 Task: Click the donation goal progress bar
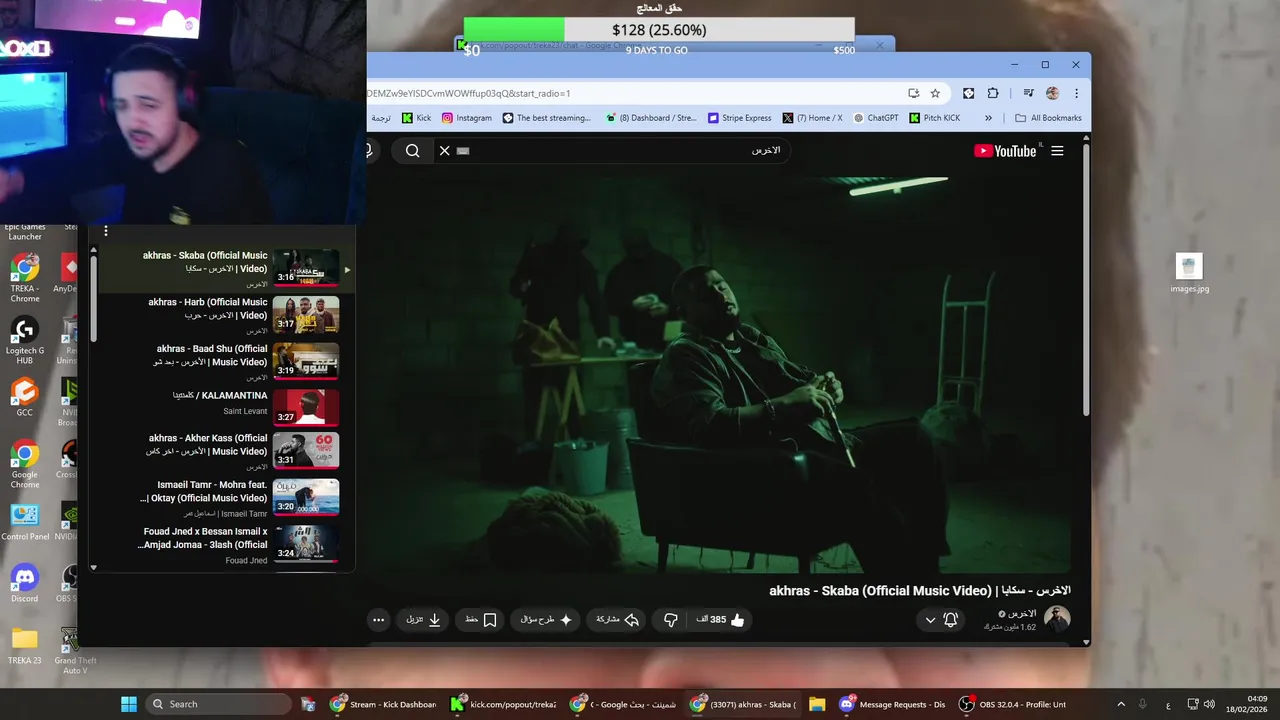pyautogui.click(x=659, y=30)
